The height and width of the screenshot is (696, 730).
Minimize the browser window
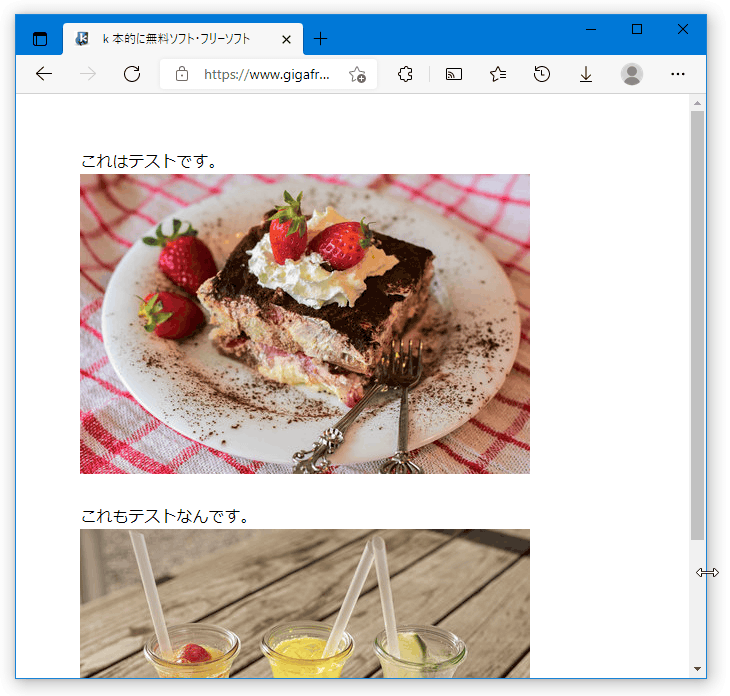pos(591,29)
